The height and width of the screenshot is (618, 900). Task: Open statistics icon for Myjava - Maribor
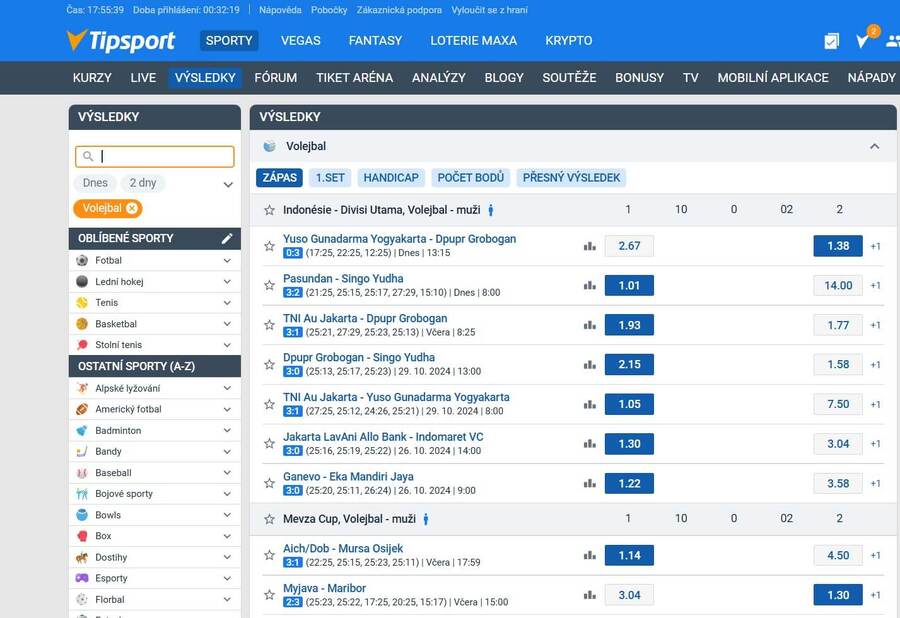pyautogui.click(x=590, y=595)
